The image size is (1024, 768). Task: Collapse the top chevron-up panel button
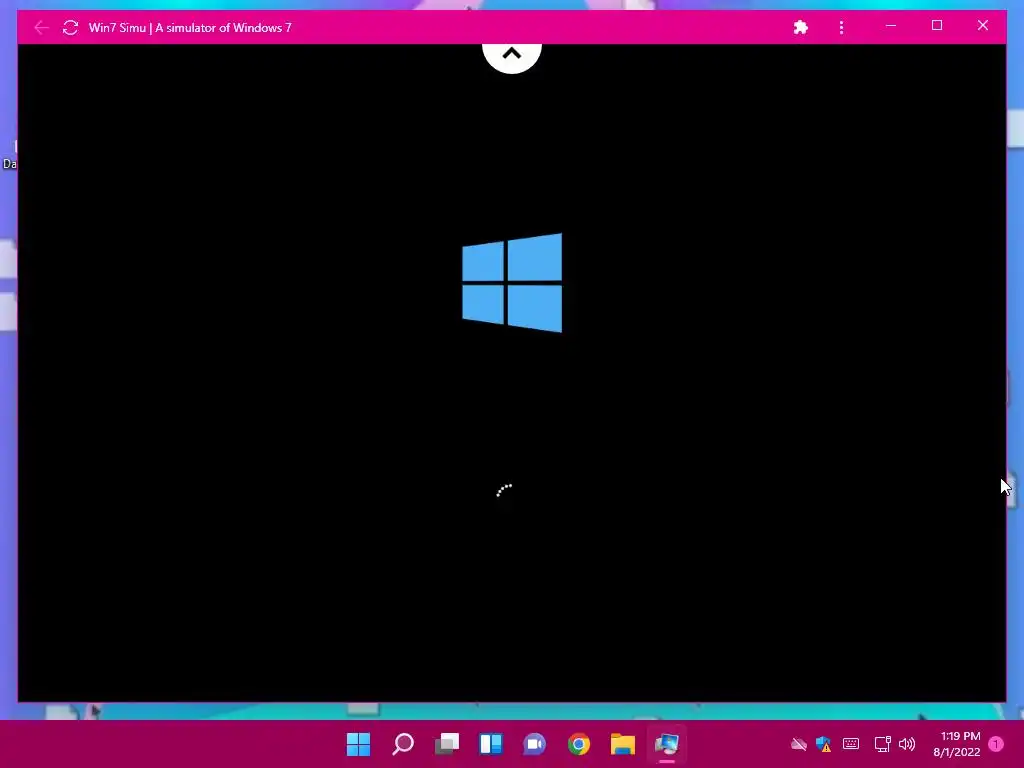[x=512, y=56]
